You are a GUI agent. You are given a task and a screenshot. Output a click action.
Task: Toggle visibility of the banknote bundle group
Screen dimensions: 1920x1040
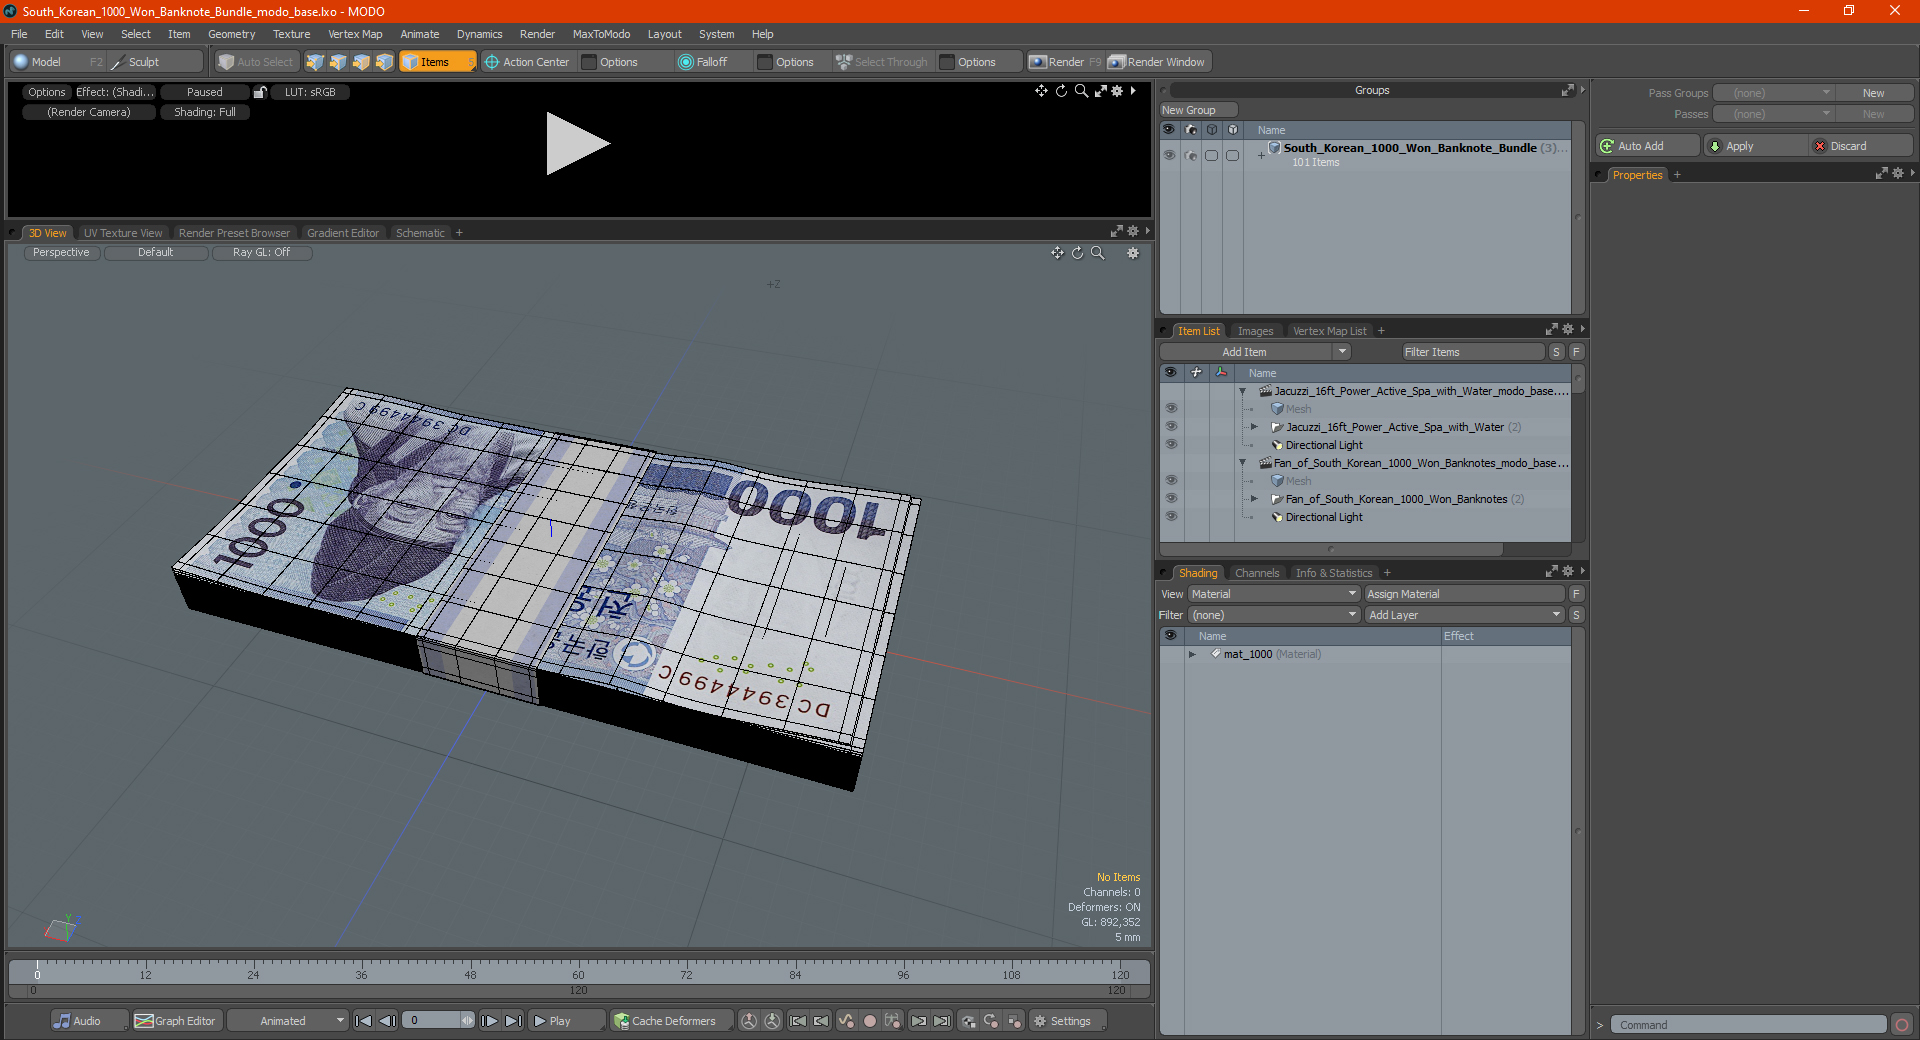click(x=1169, y=155)
